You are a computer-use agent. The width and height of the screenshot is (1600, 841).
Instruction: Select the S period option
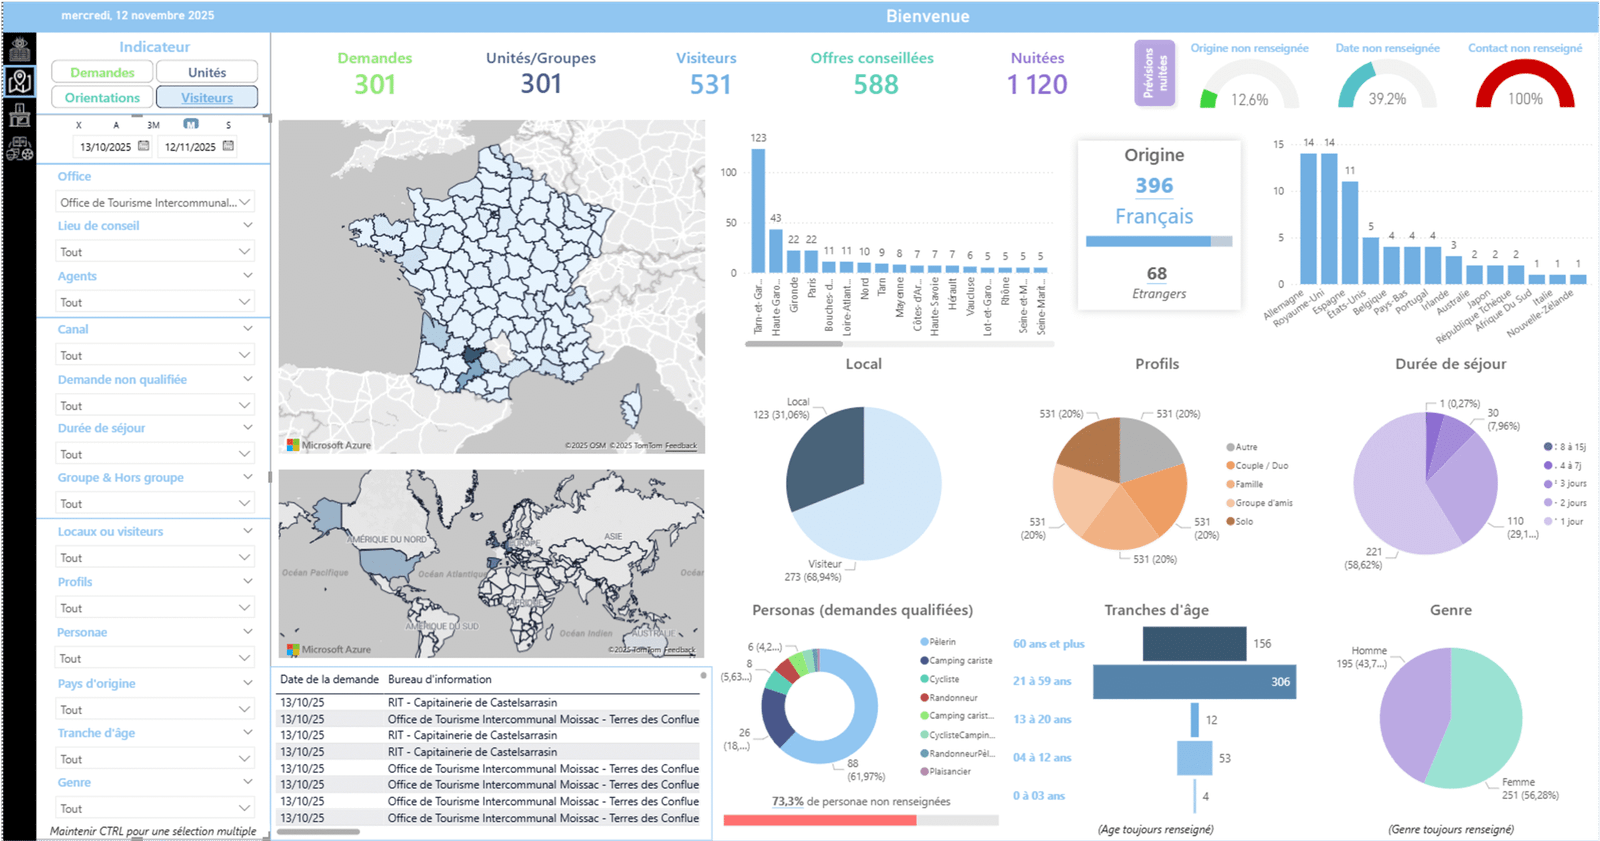tap(228, 125)
